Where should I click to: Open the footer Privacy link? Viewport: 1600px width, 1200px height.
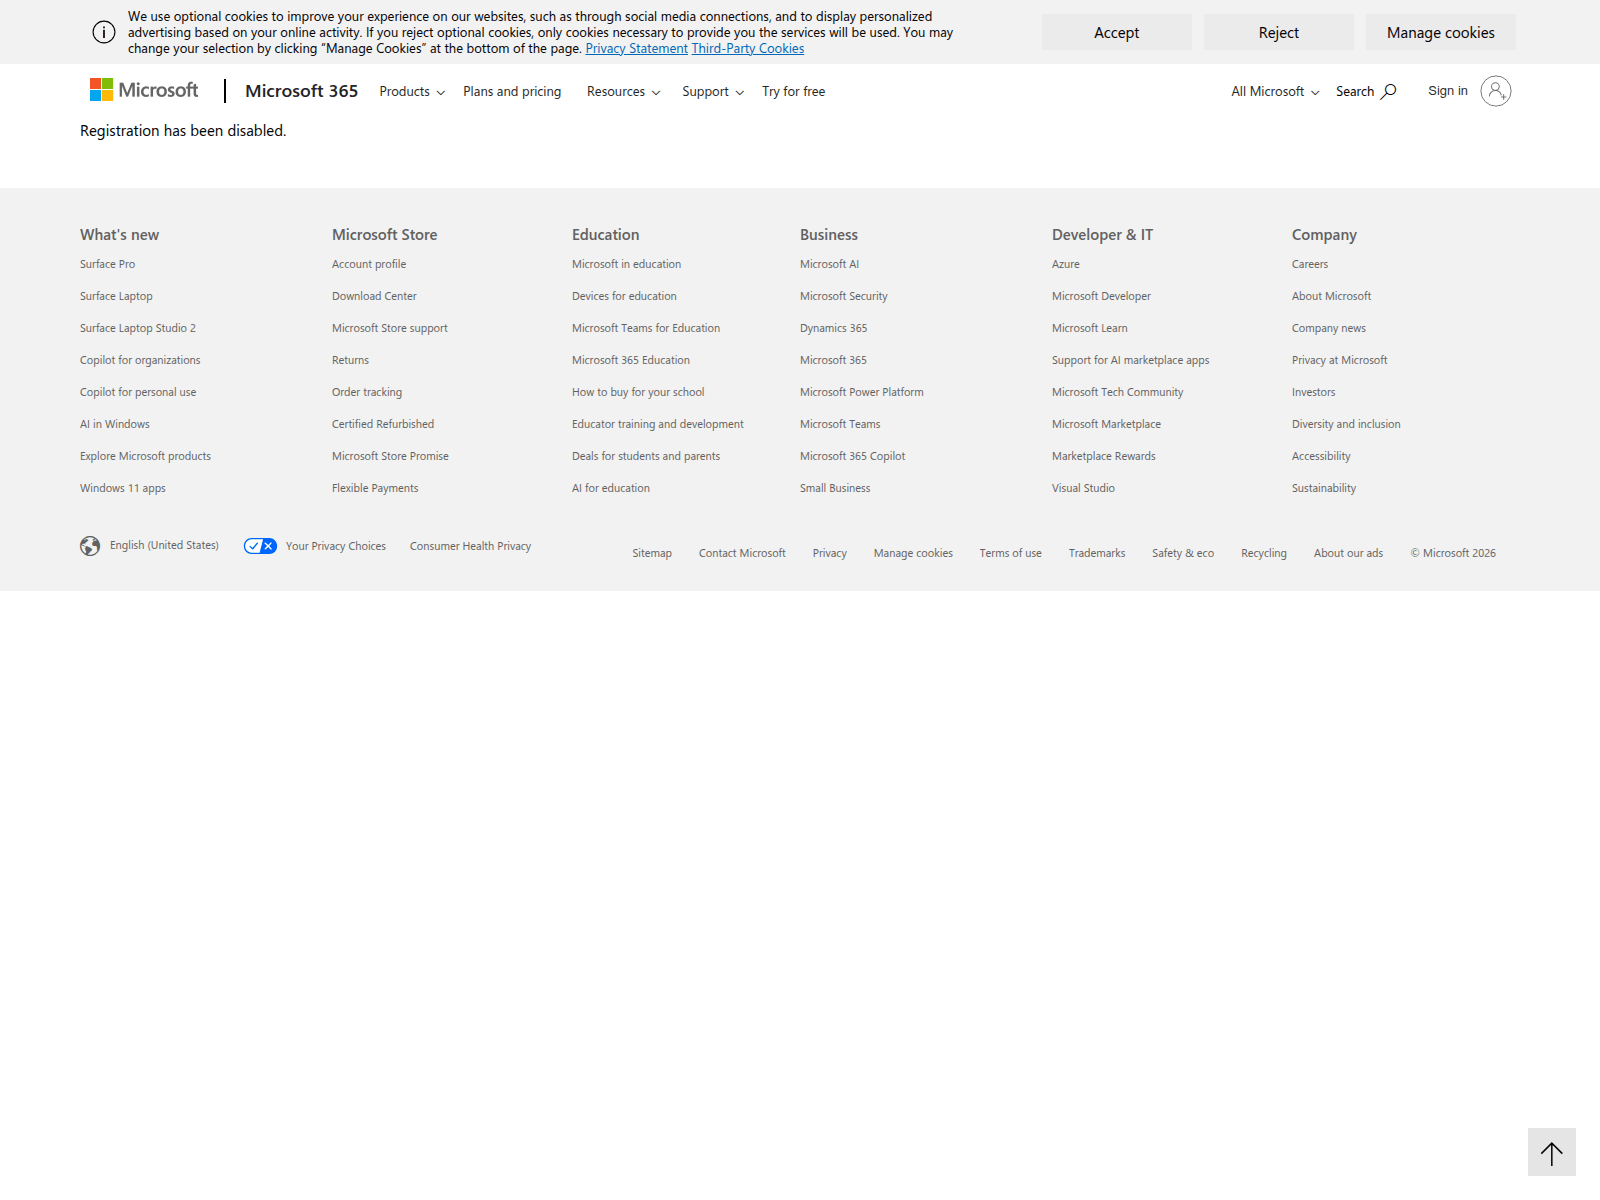[829, 553]
